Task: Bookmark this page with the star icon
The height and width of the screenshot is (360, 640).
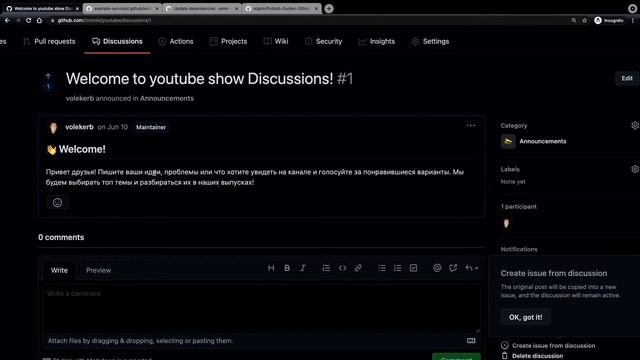Action: click(584, 20)
